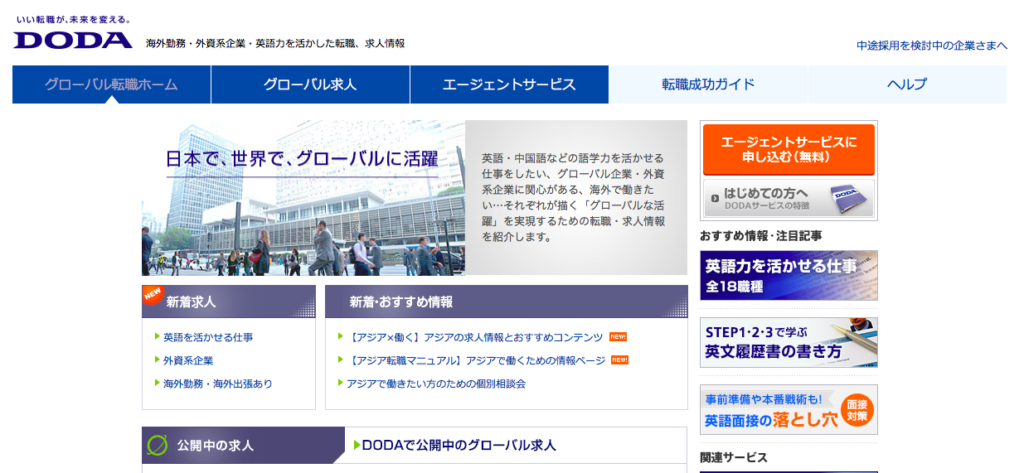Click the hero description paragraph 英語・中国語などの語学力
Screen dimensions: 1024x473
point(573,198)
